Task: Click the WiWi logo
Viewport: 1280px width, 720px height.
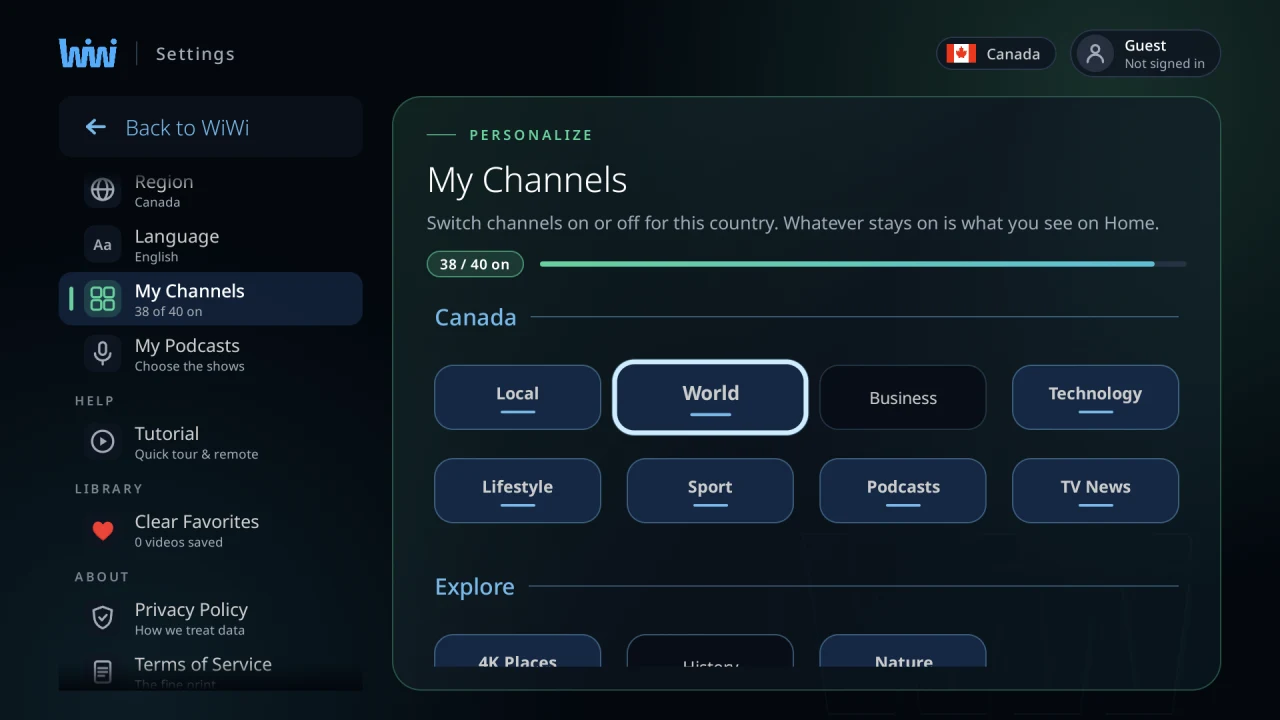Action: point(88,53)
